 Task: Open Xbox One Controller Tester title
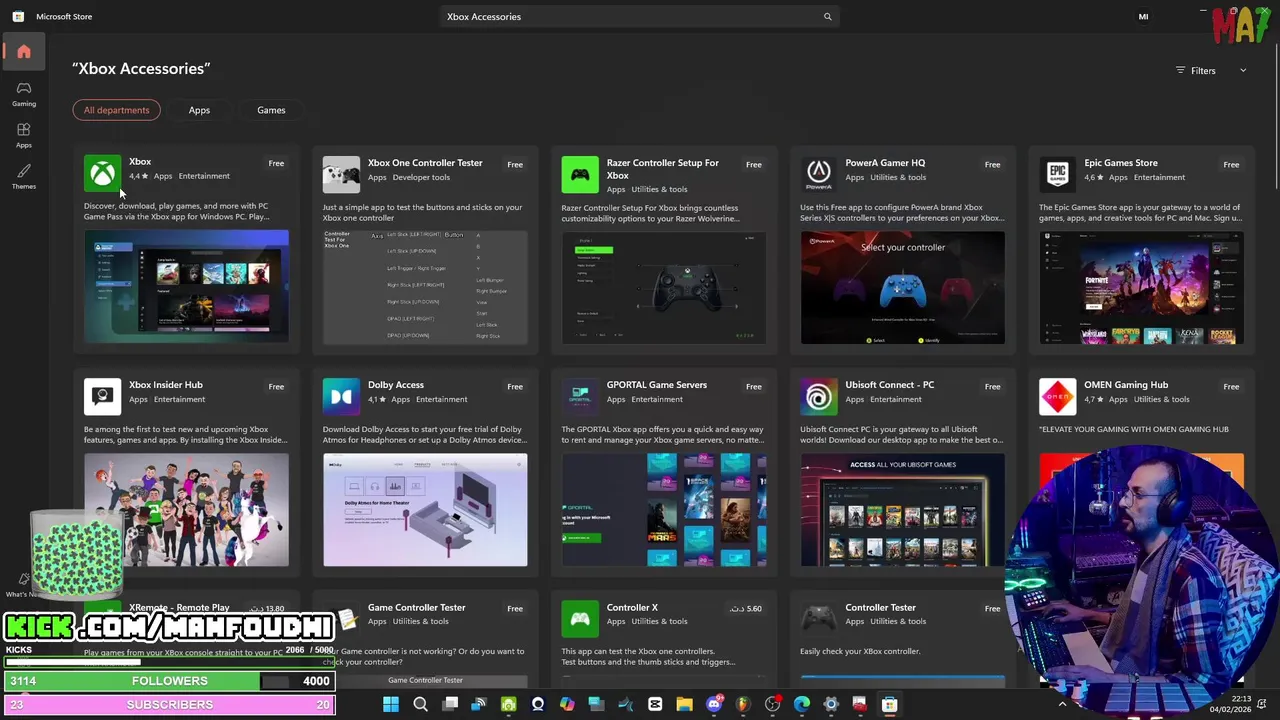click(425, 162)
